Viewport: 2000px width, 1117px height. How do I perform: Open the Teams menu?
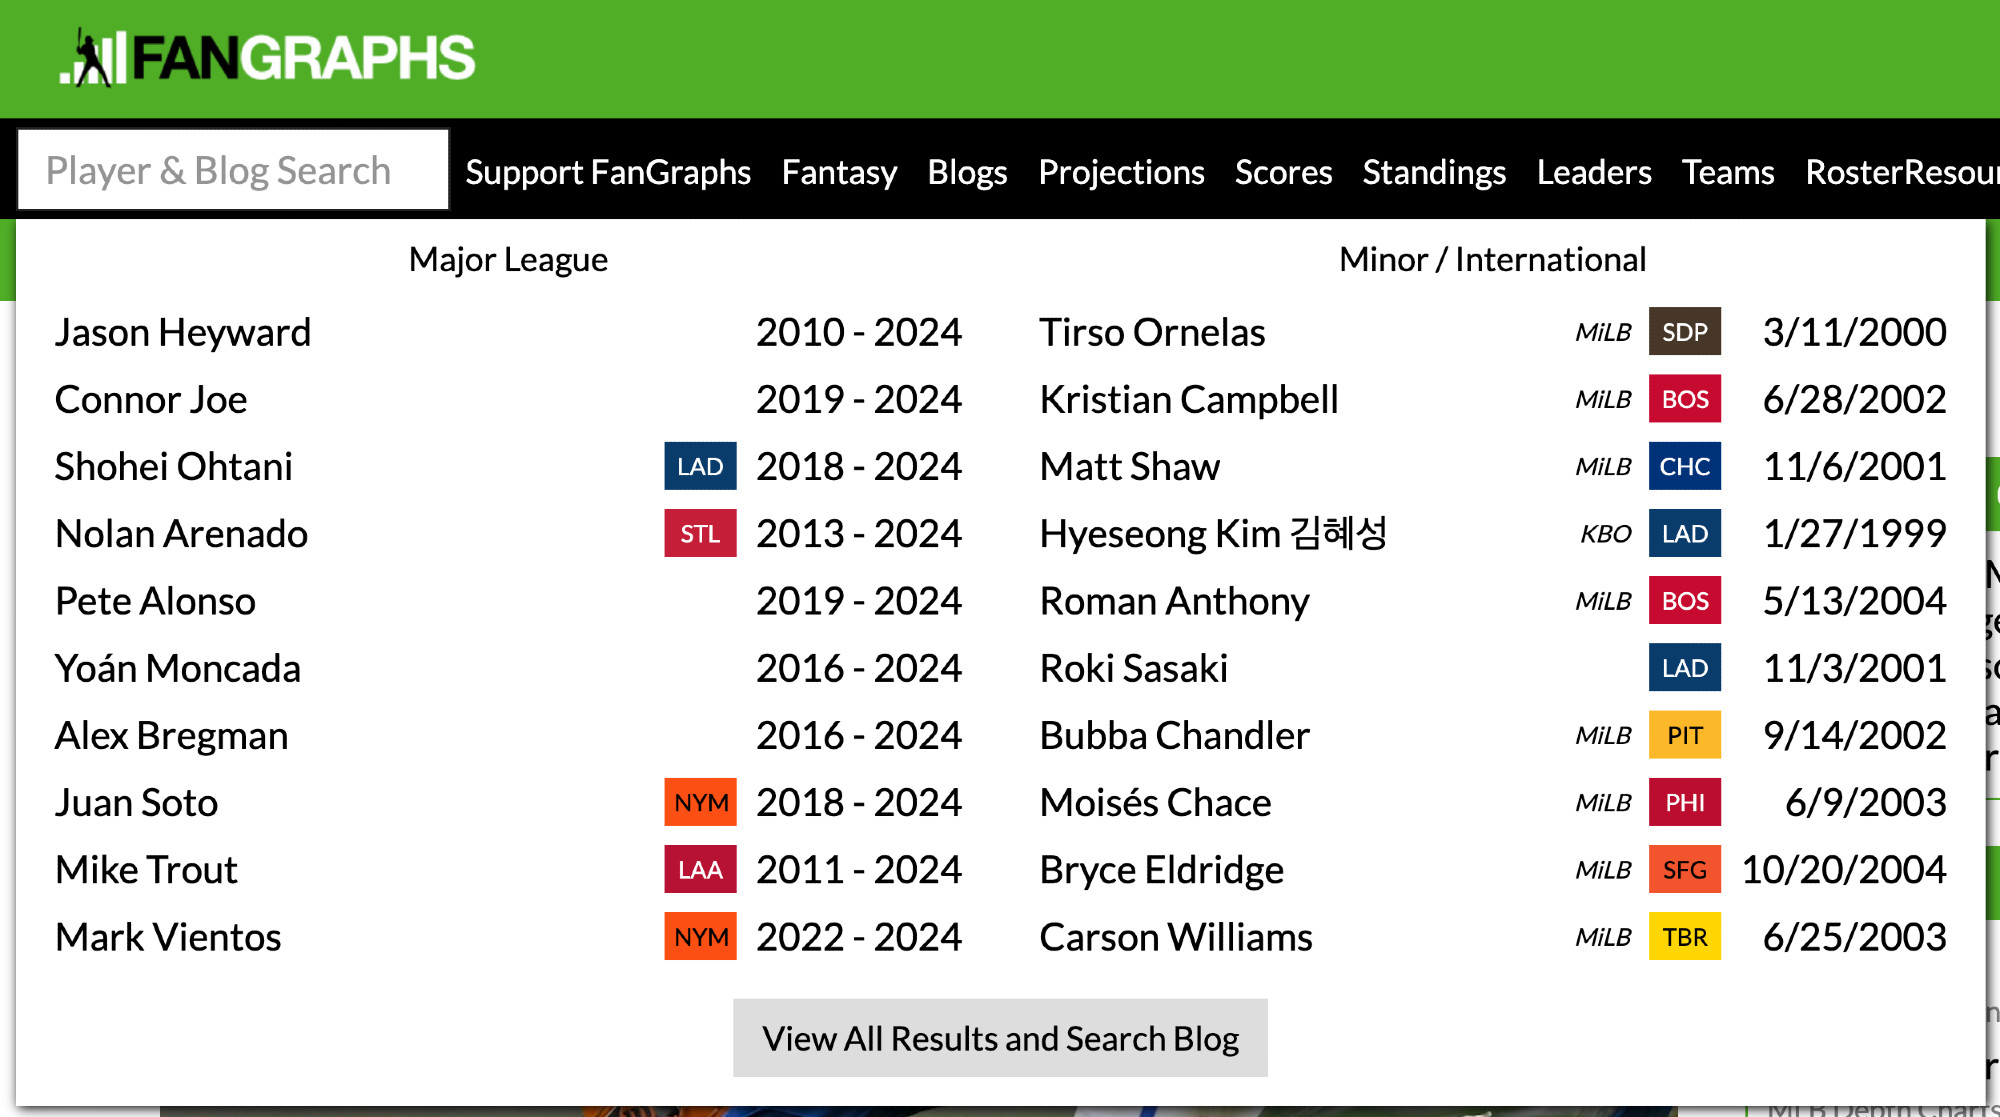1728,172
